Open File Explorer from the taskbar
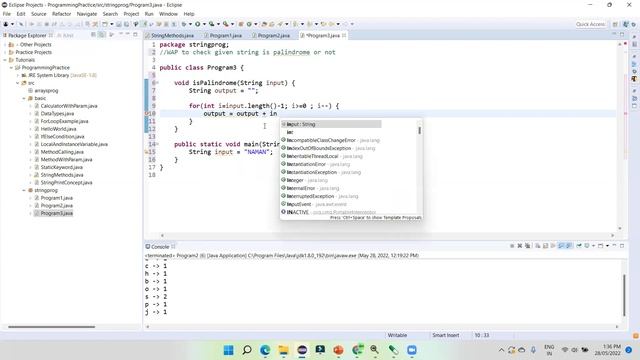 [283, 350]
